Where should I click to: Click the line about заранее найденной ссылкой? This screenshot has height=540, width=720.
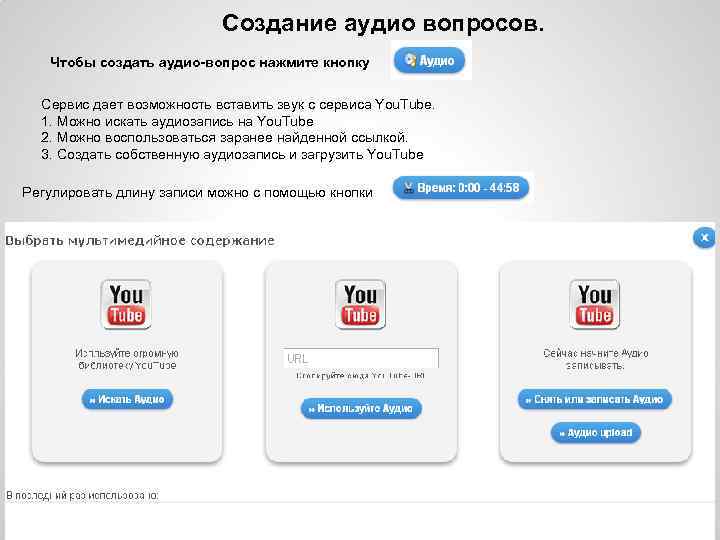224,138
